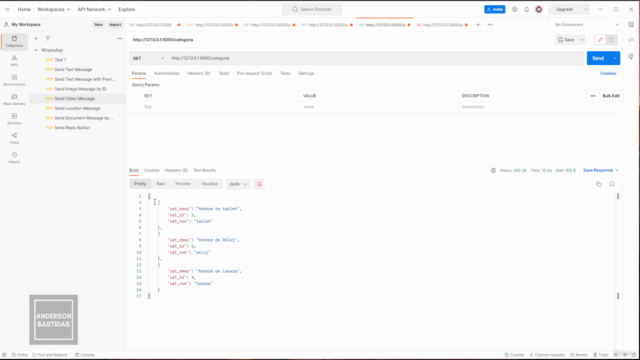Viewport: 640px width, 360px height.
Task: Open the Flows sidebar panel
Action: pos(14,138)
